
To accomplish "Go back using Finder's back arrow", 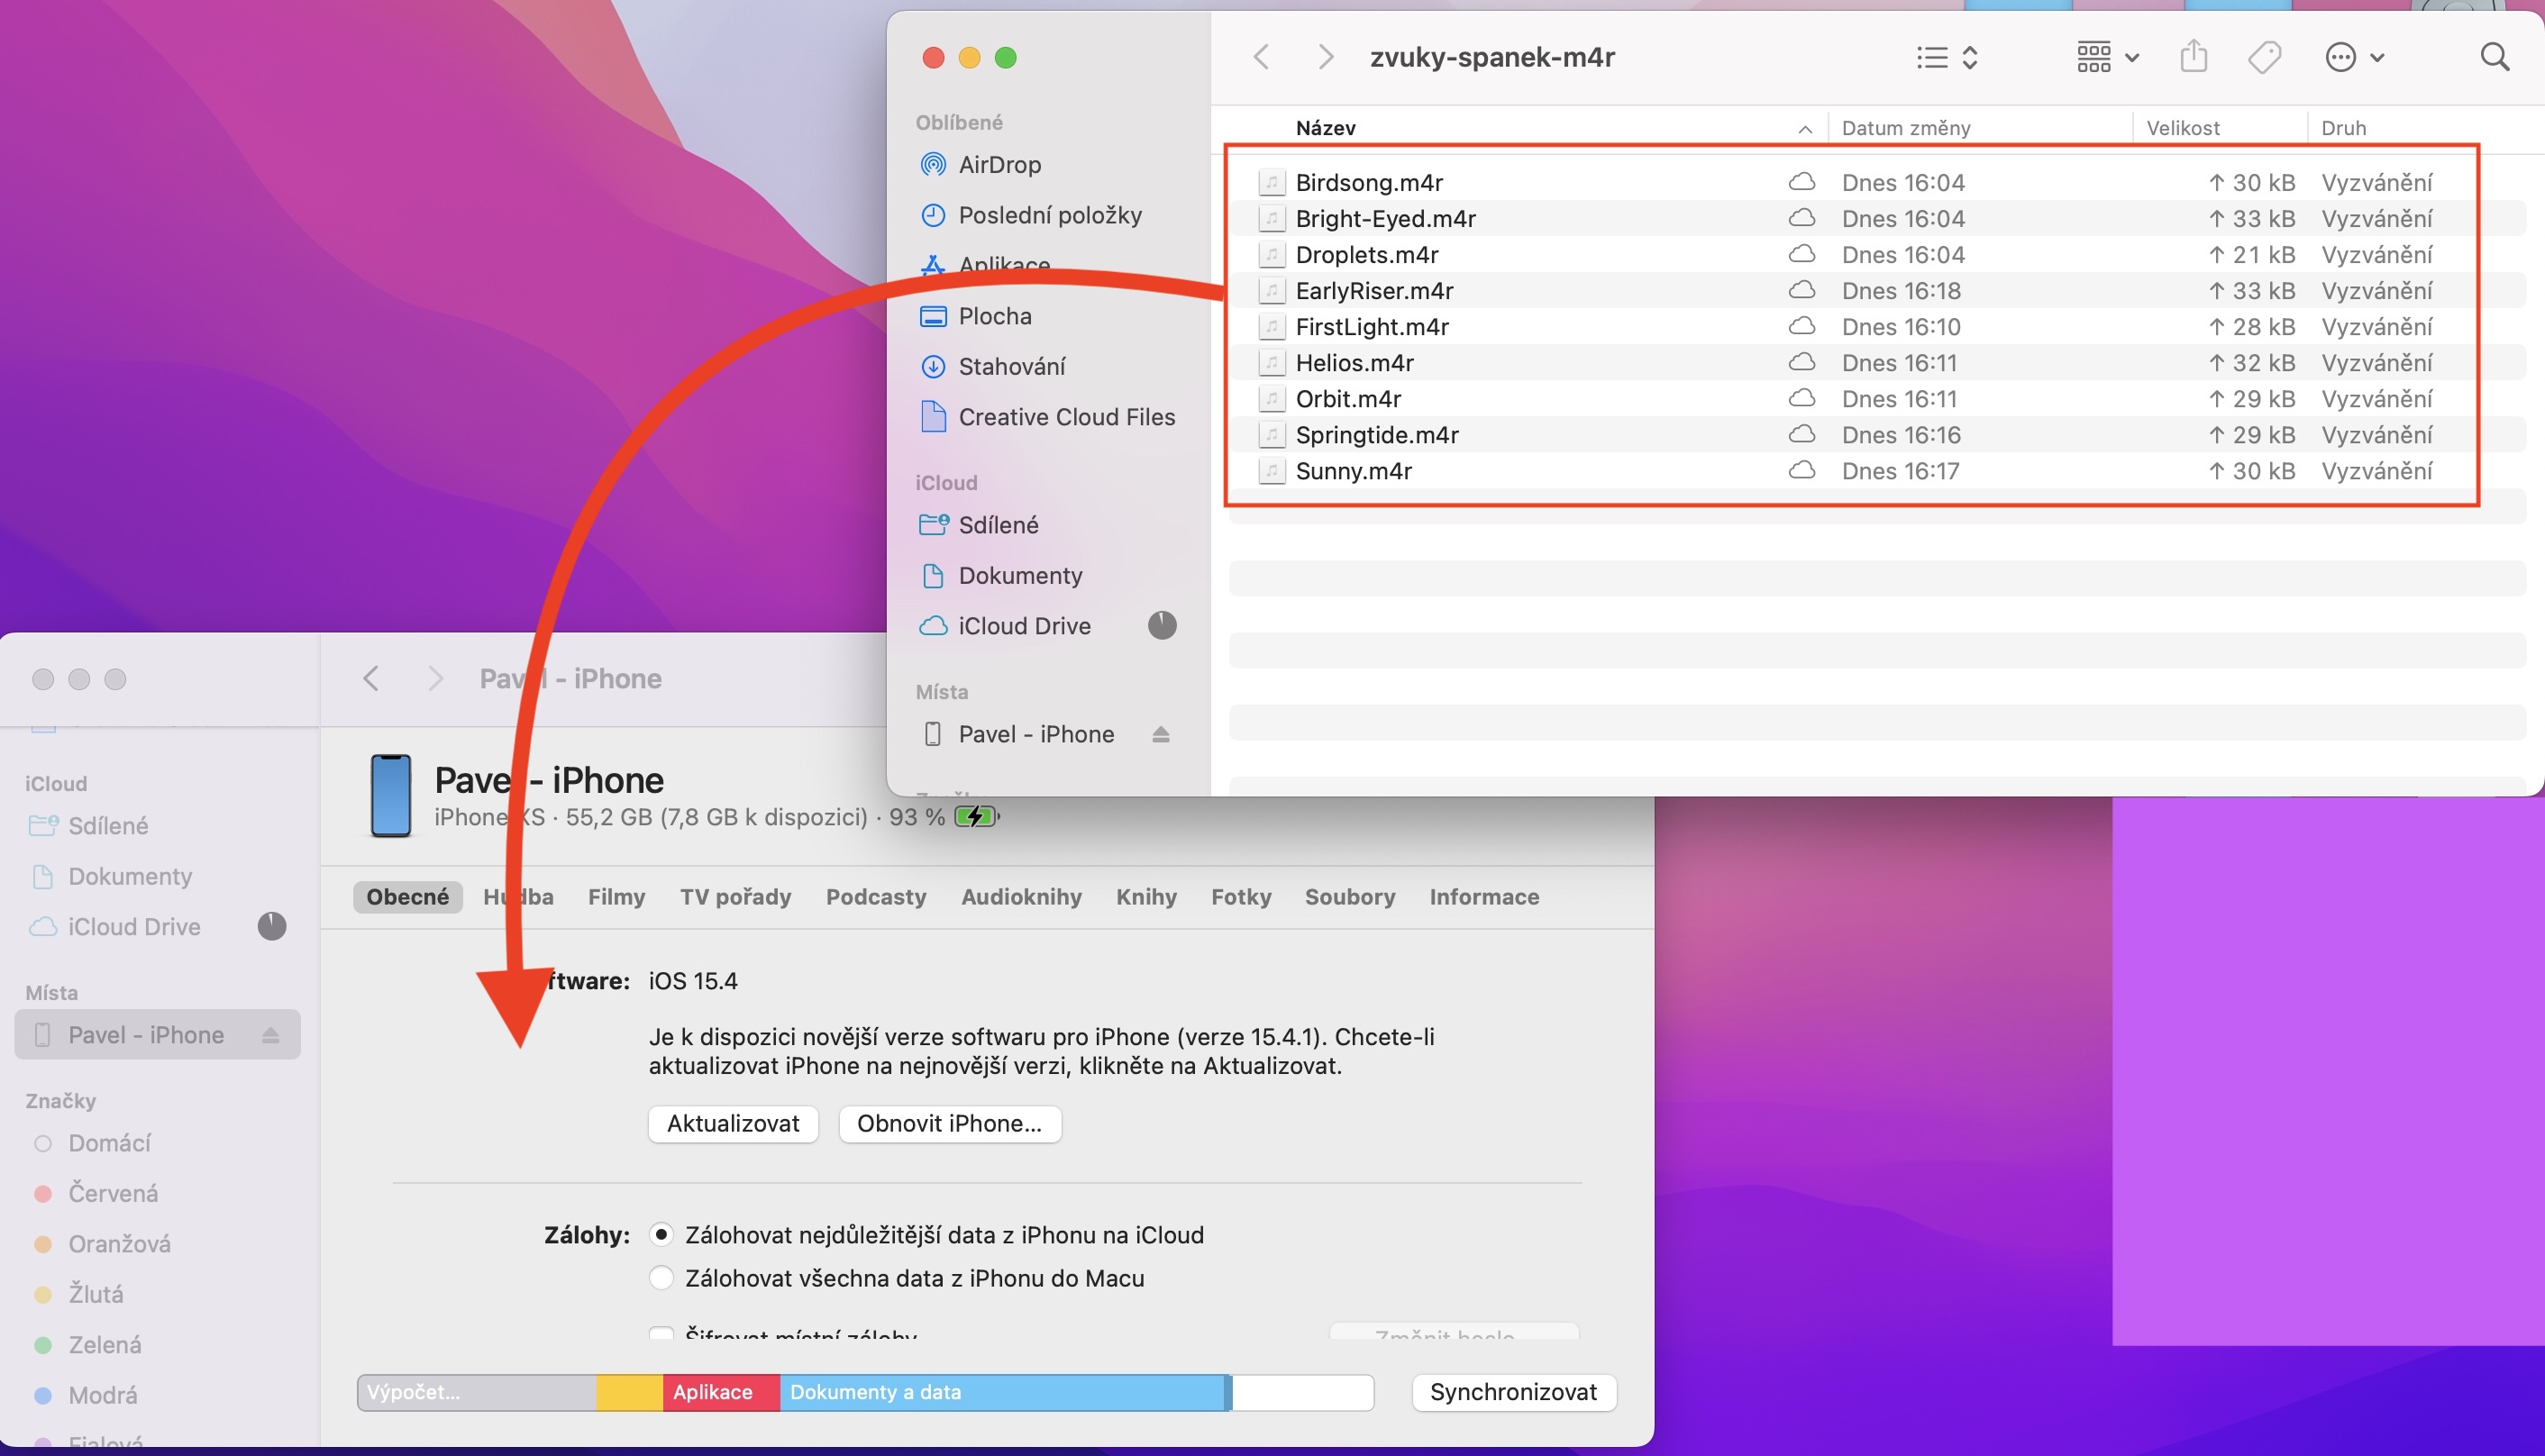I will (x=1261, y=57).
